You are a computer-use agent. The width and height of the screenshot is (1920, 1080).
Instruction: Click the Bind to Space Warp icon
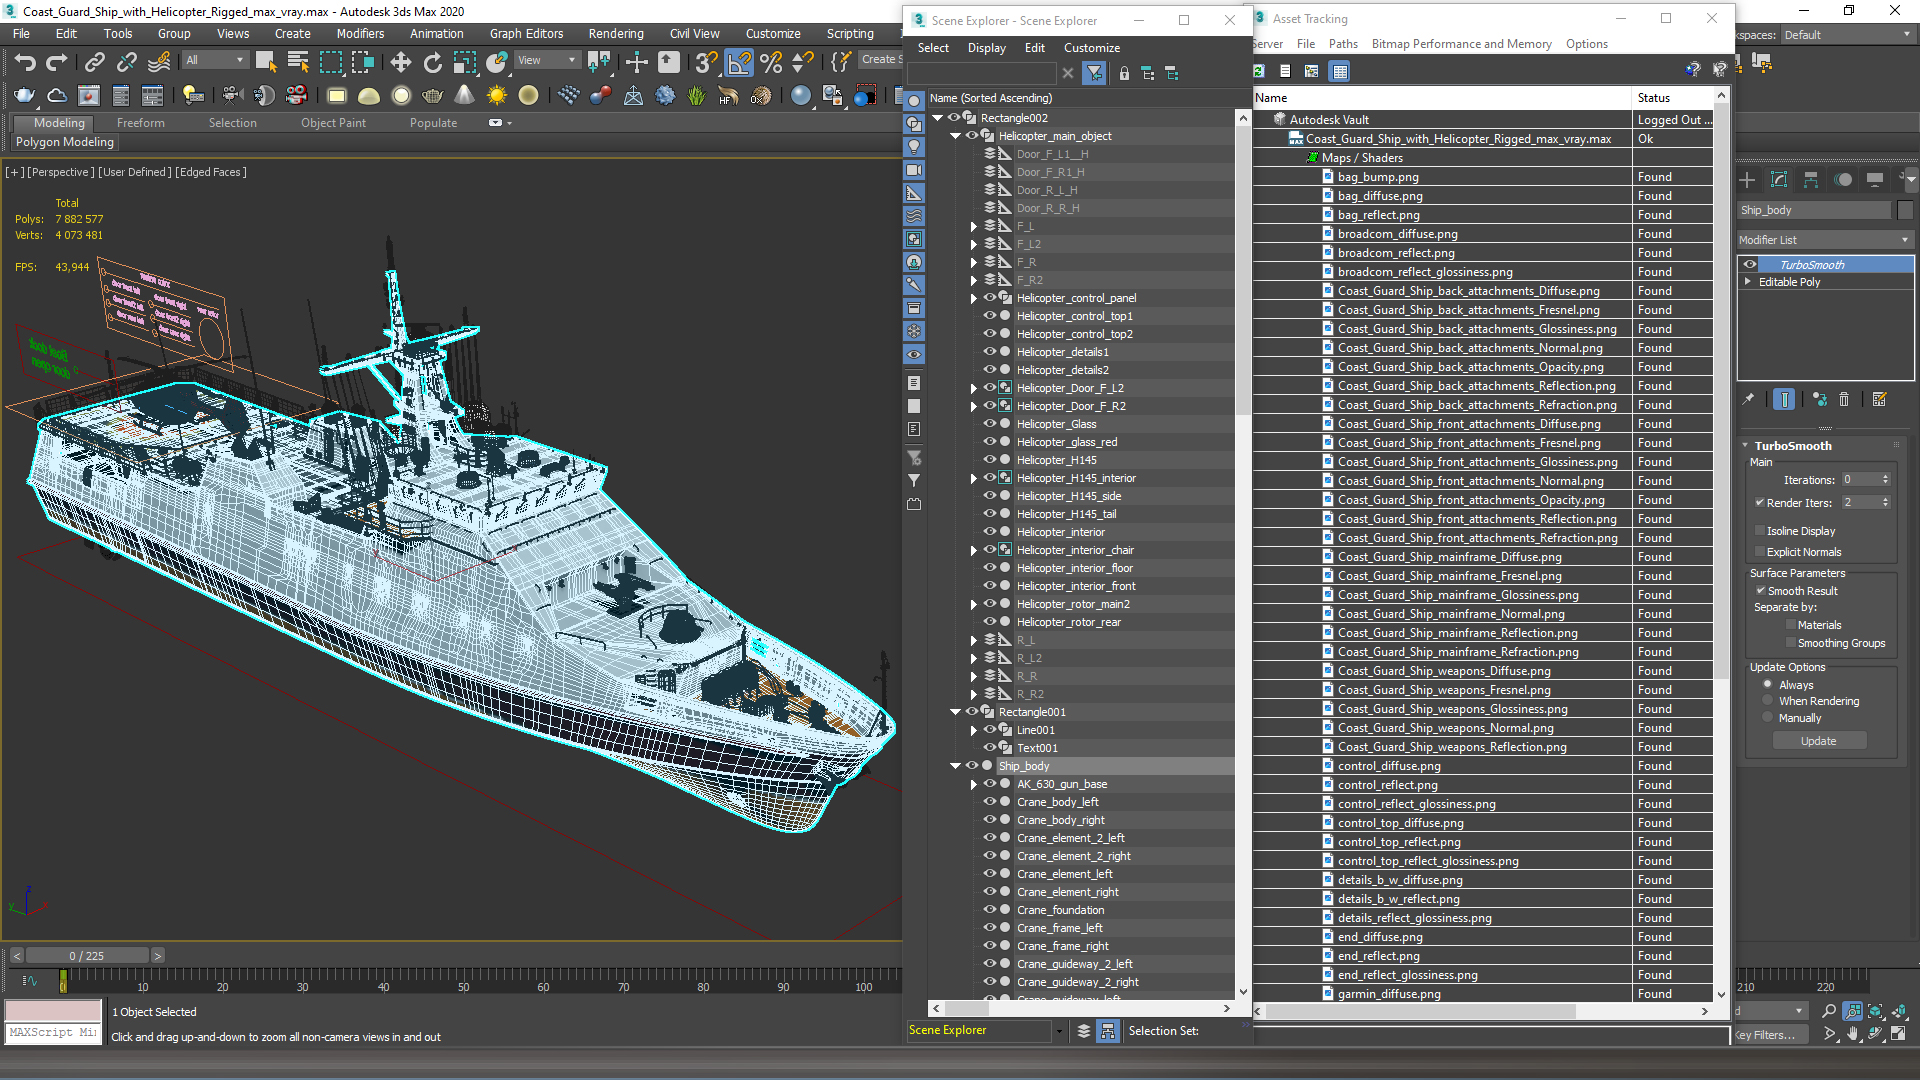(159, 62)
